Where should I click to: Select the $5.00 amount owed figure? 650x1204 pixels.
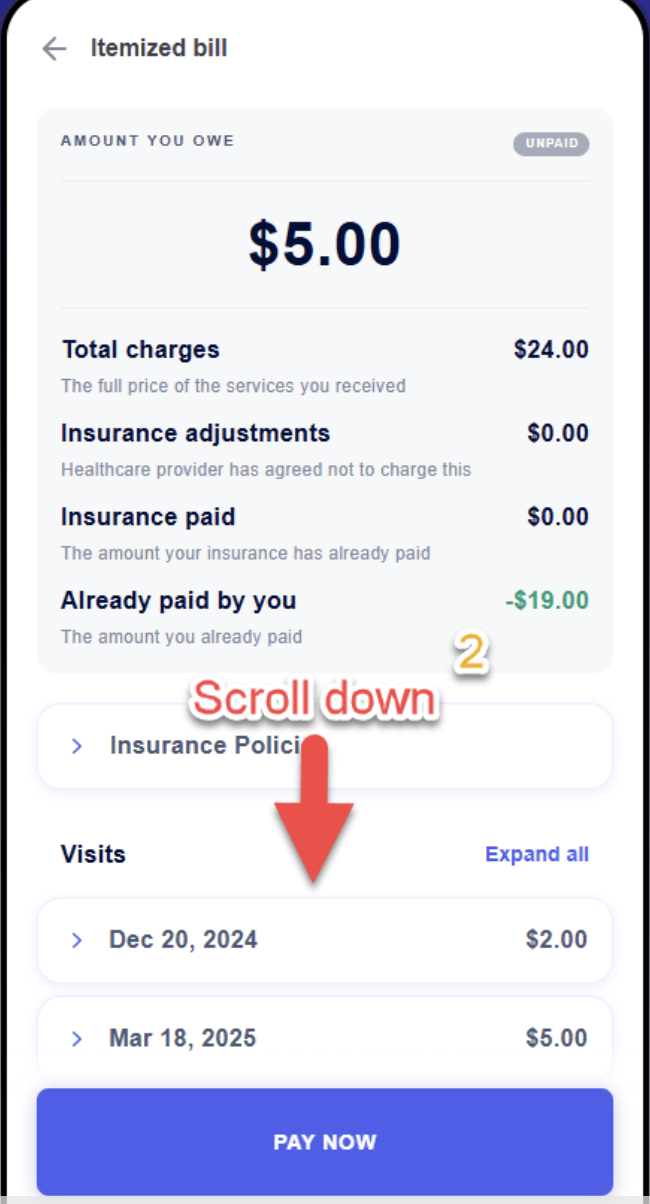coord(324,244)
